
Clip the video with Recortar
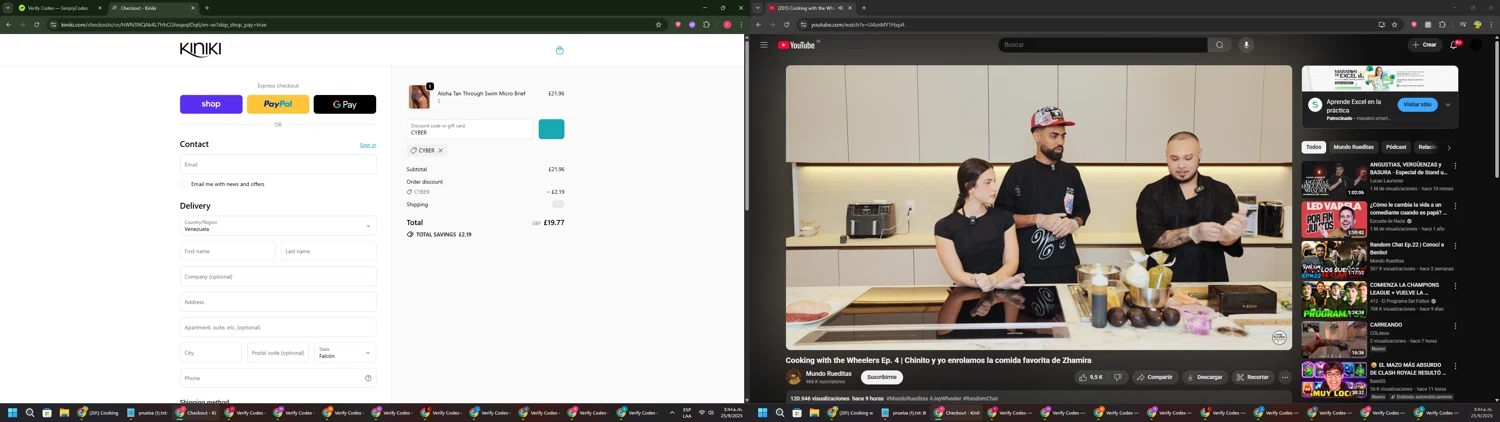coord(1252,377)
